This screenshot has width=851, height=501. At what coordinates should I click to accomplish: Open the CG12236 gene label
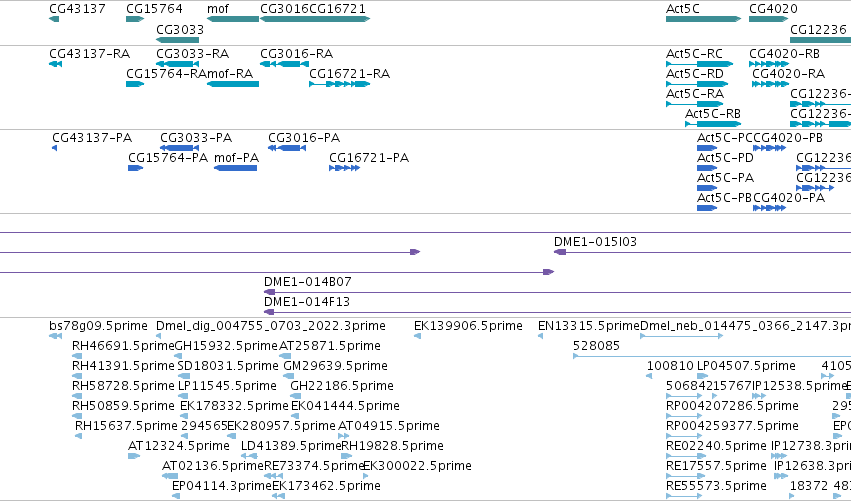click(x=818, y=29)
